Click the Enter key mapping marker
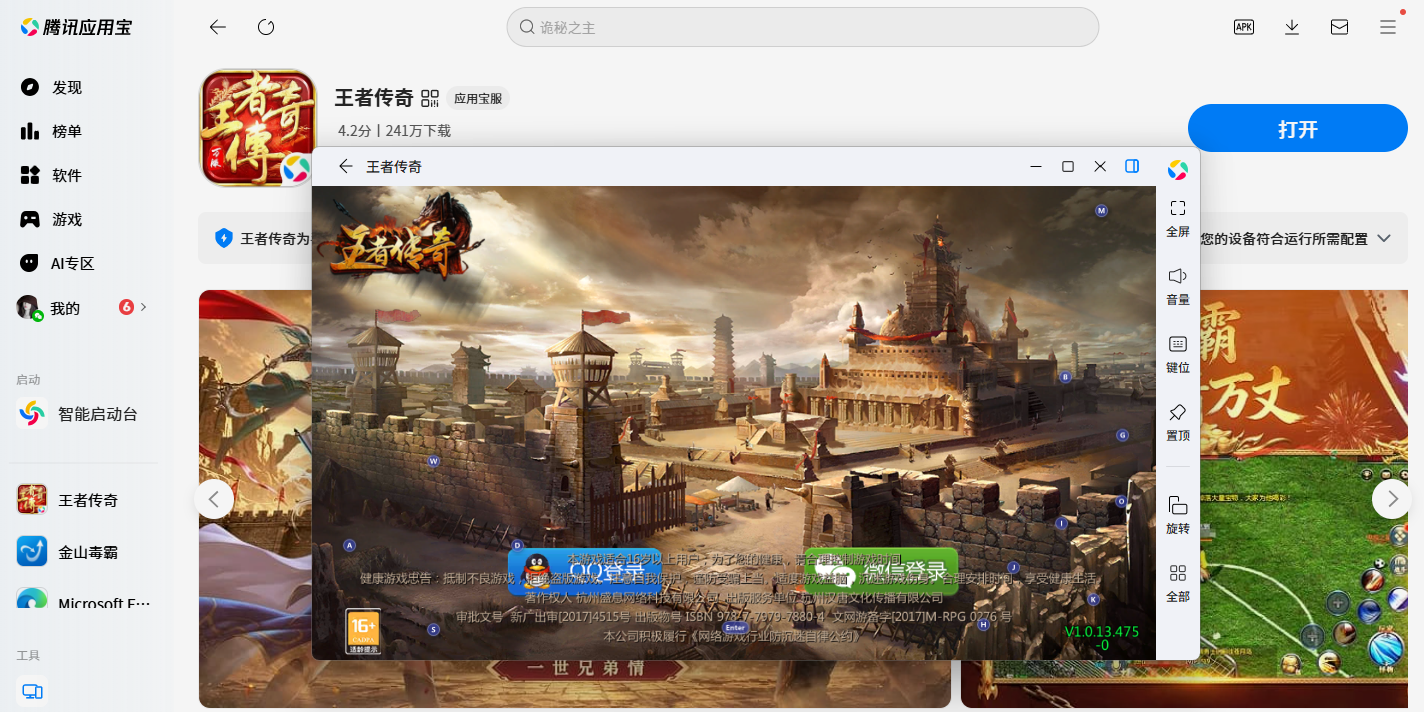The image size is (1424, 712). pyautogui.click(x=735, y=627)
